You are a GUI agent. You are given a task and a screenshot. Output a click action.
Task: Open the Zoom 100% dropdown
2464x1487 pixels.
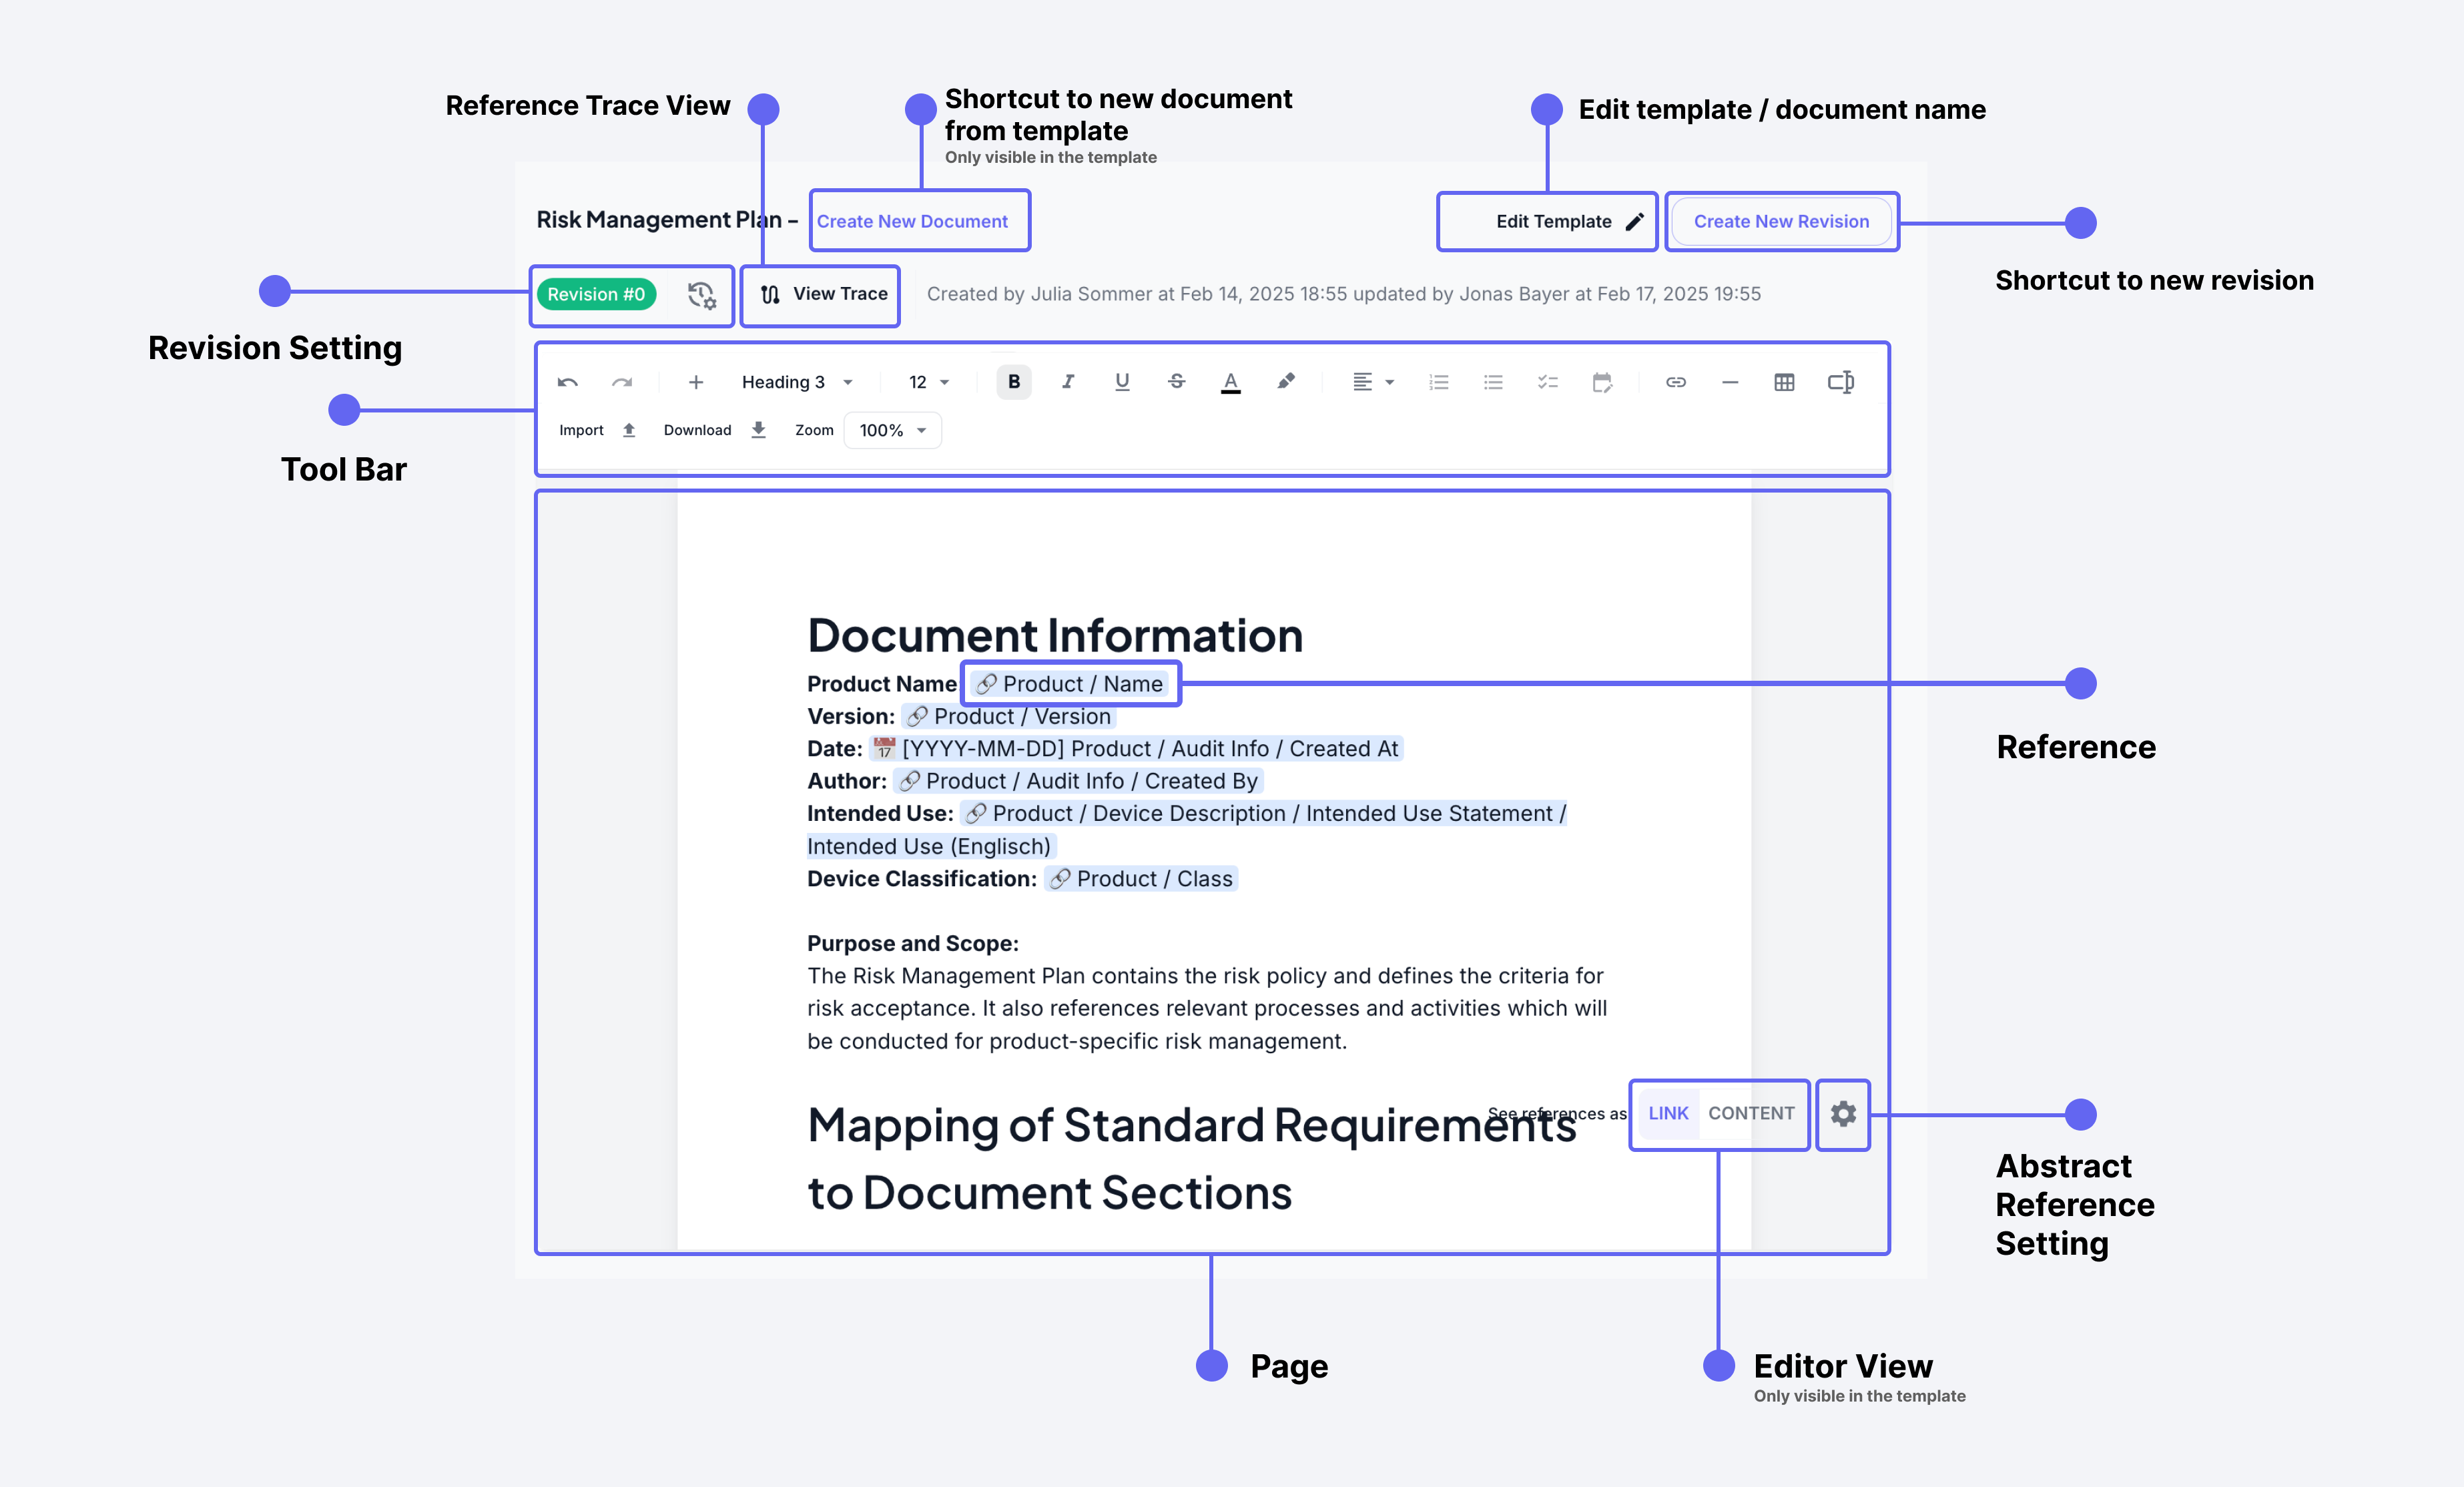tap(891, 430)
